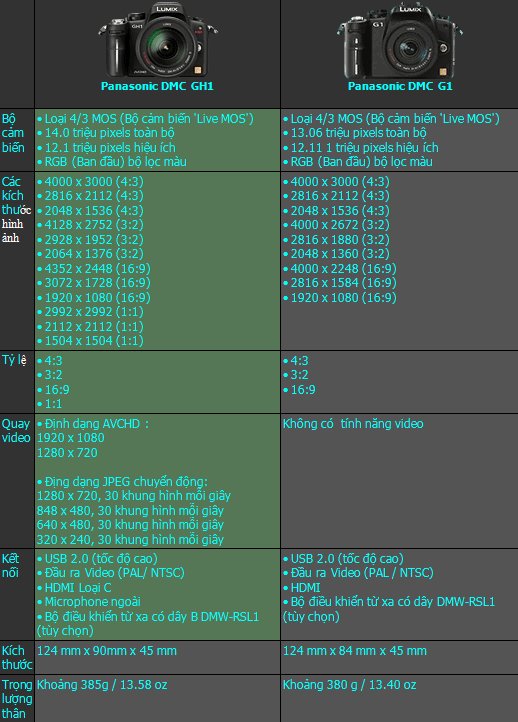Click the 'Microphone ngoài' bullet item

88,602
